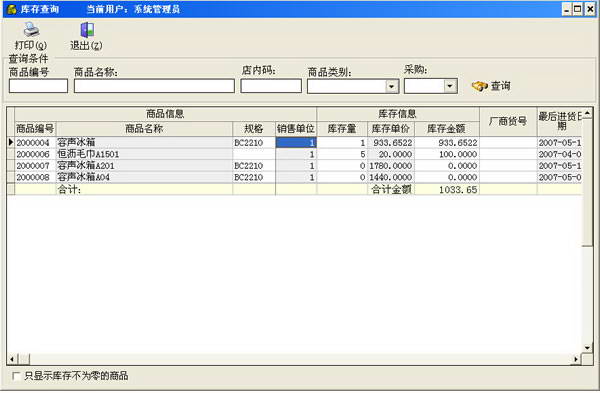Click the 库存单价 column header
Image resolution: width=600 pixels, height=393 pixels.
click(x=391, y=129)
